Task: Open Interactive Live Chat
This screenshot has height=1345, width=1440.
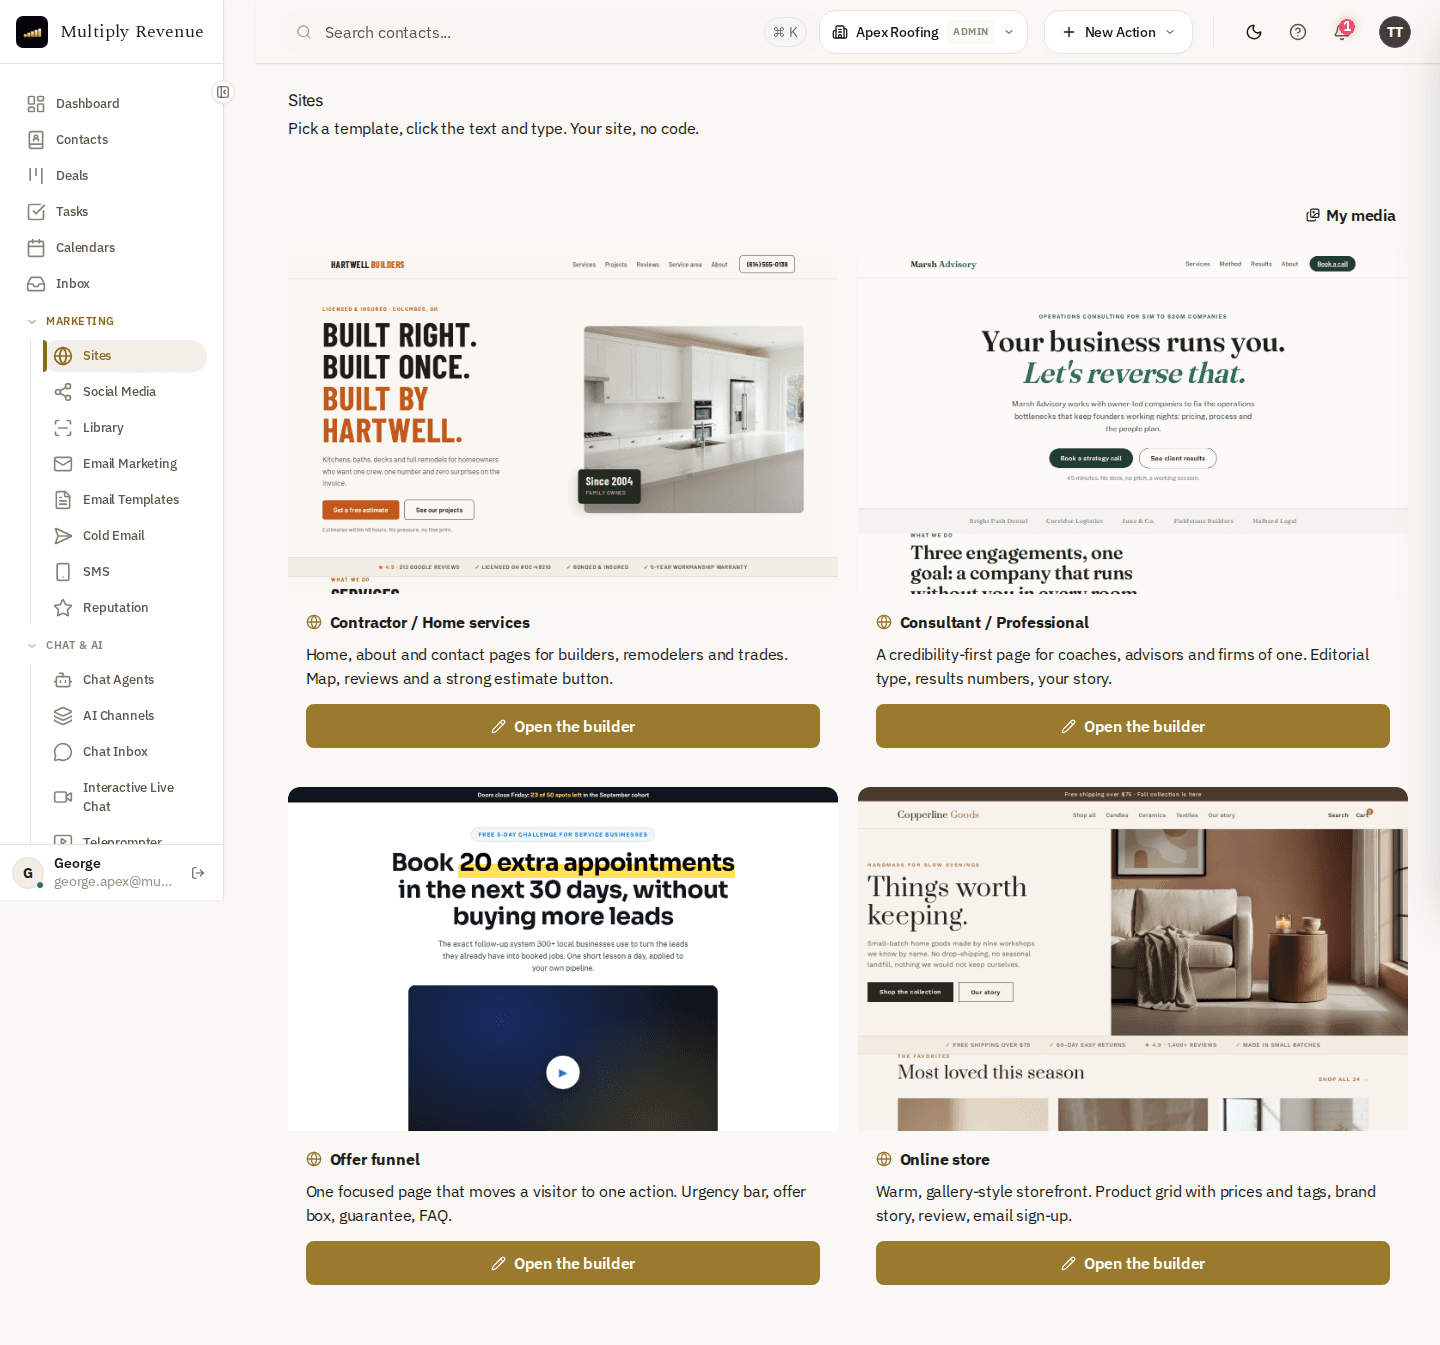Action: point(126,797)
